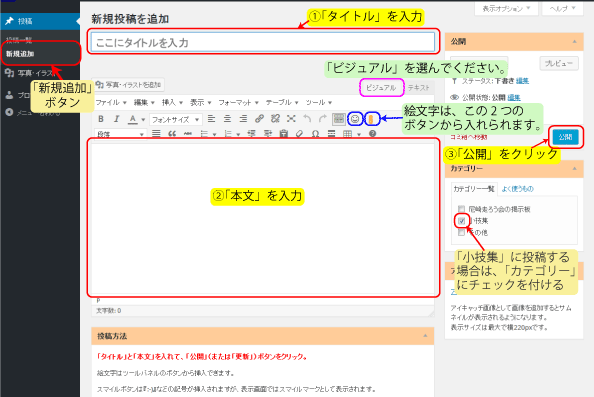Check the その他 category checkbox
The width and height of the screenshot is (594, 397).
pos(461,232)
